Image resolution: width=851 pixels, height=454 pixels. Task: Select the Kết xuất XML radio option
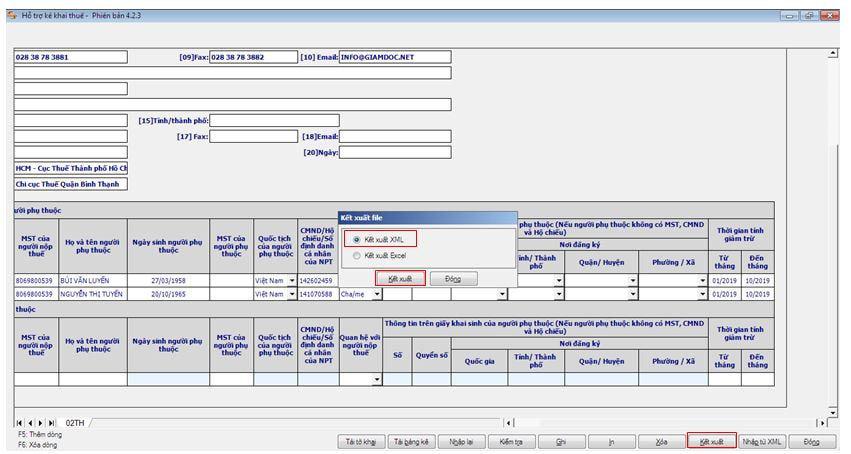[x=358, y=239]
